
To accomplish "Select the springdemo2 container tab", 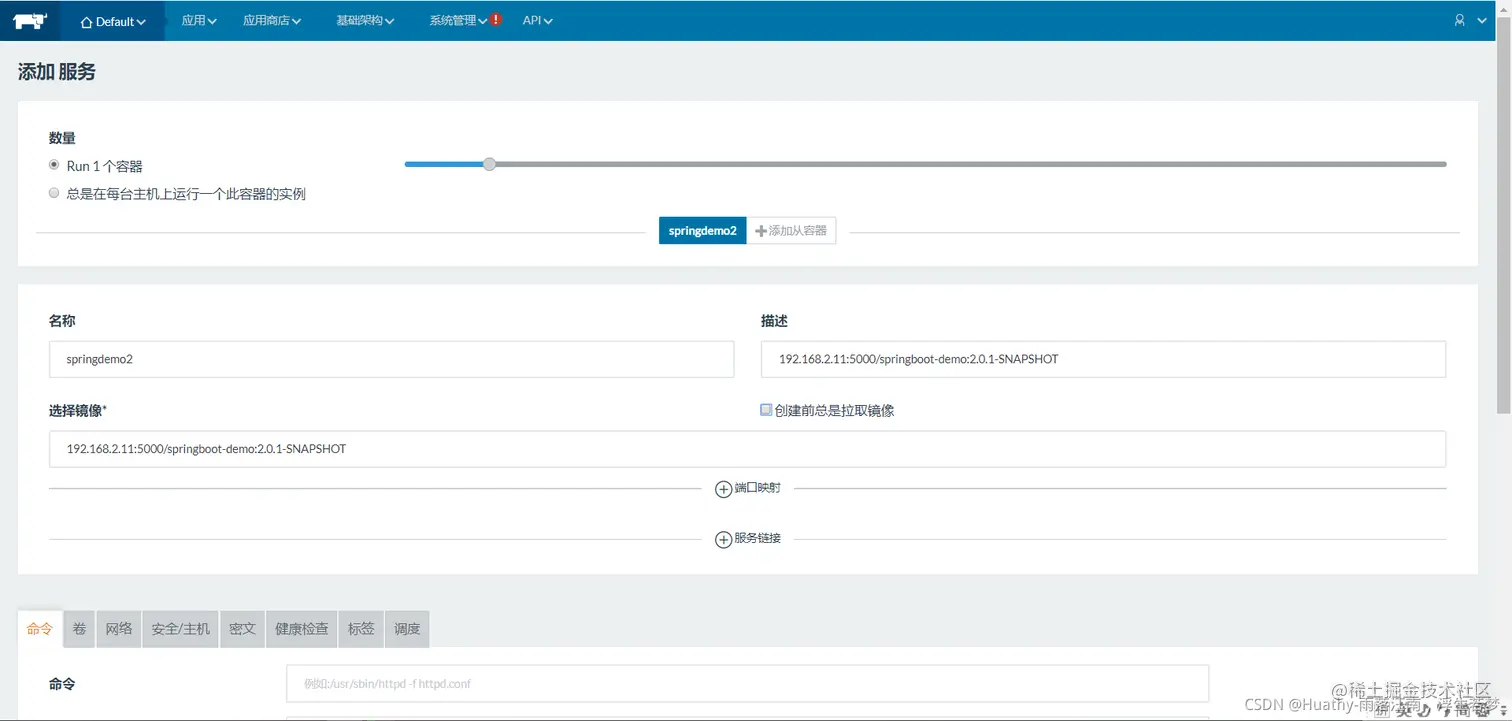I will [x=702, y=231].
